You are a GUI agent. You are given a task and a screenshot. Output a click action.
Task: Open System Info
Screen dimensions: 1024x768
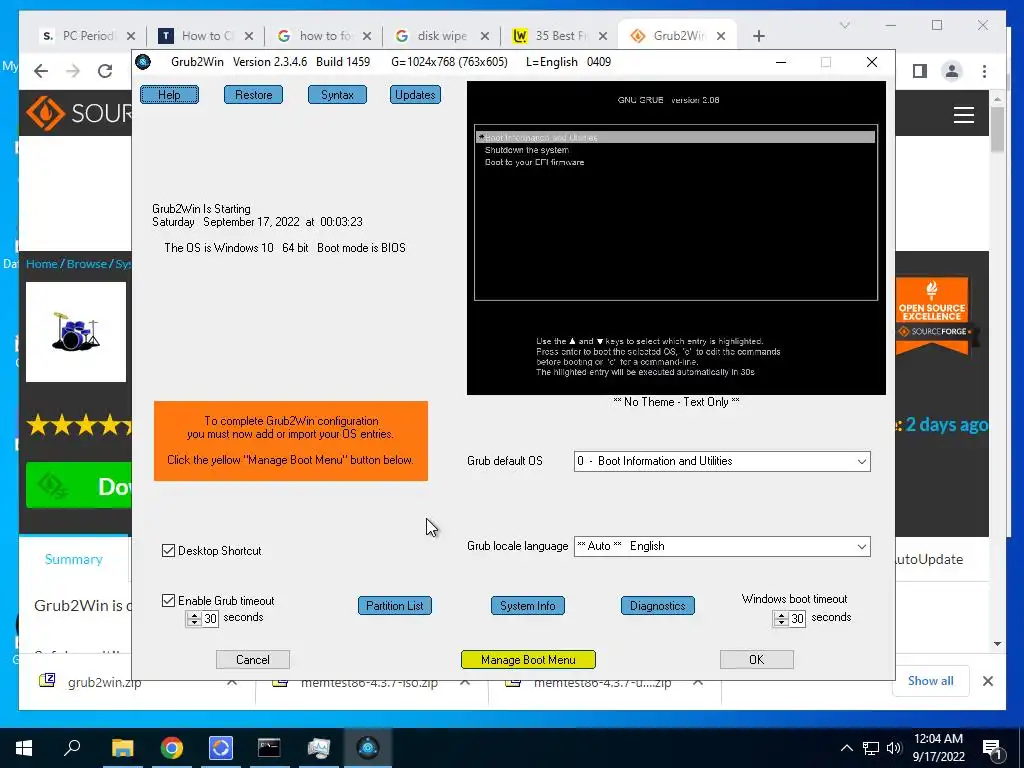pyautogui.click(x=528, y=605)
